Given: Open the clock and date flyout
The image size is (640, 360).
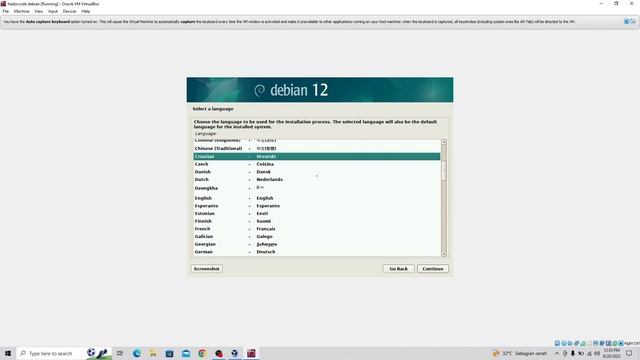Looking at the screenshot, I should click(611, 353).
